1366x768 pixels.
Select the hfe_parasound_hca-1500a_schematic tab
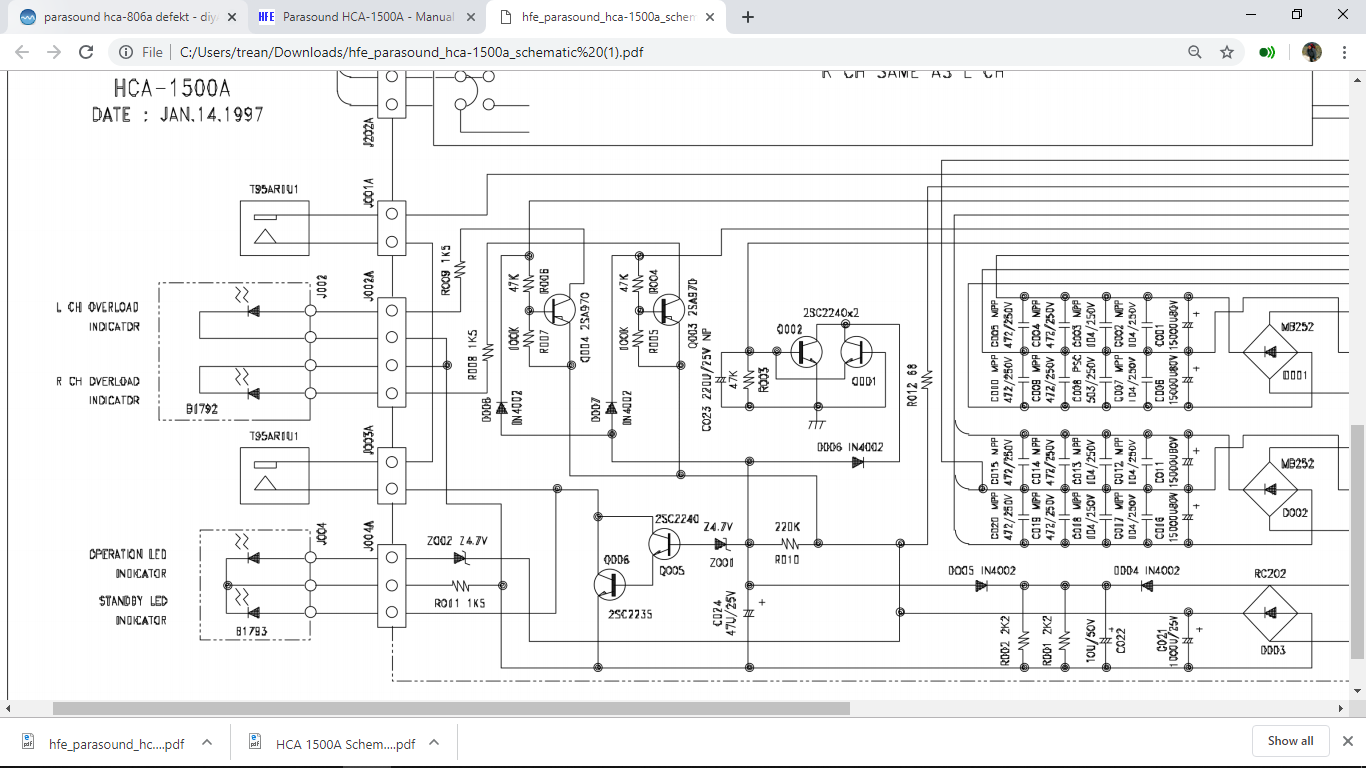coord(606,17)
